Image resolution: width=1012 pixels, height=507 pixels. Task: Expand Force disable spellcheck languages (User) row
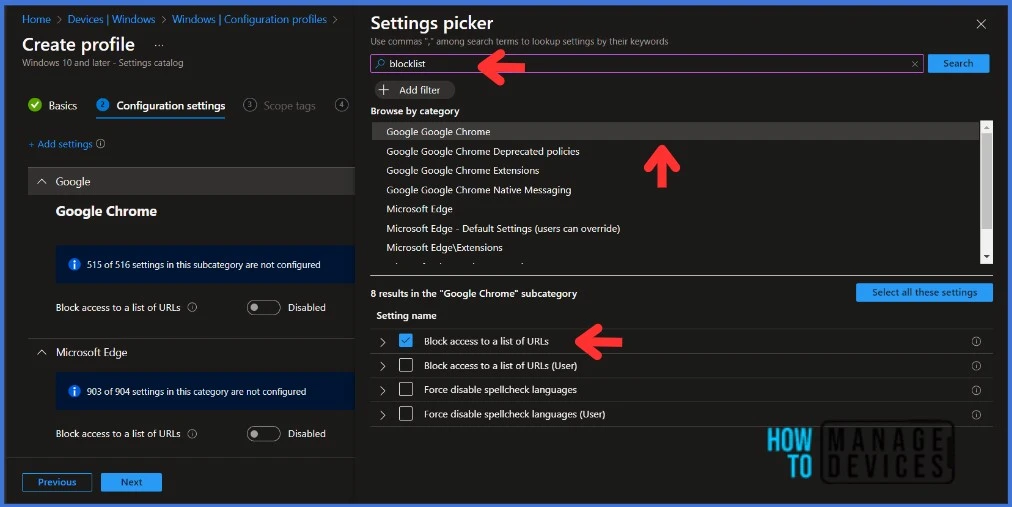tap(383, 415)
